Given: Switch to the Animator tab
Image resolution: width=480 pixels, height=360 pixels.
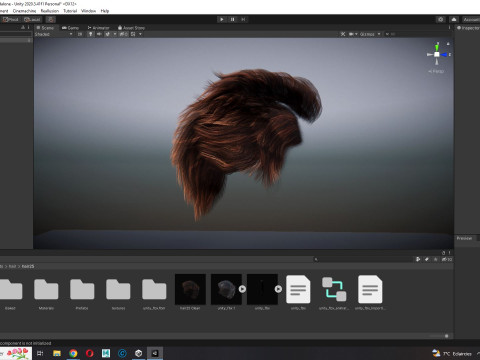Looking at the screenshot, I should tap(98, 28).
